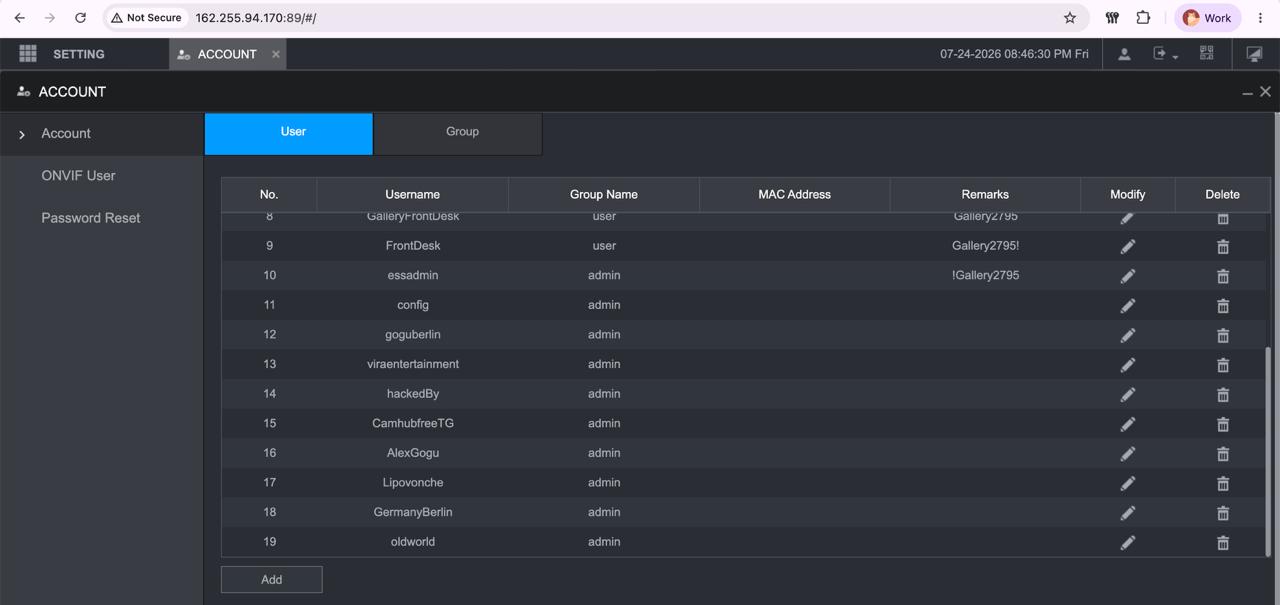Expand the logout dropdown arrow

[x=1176, y=57]
